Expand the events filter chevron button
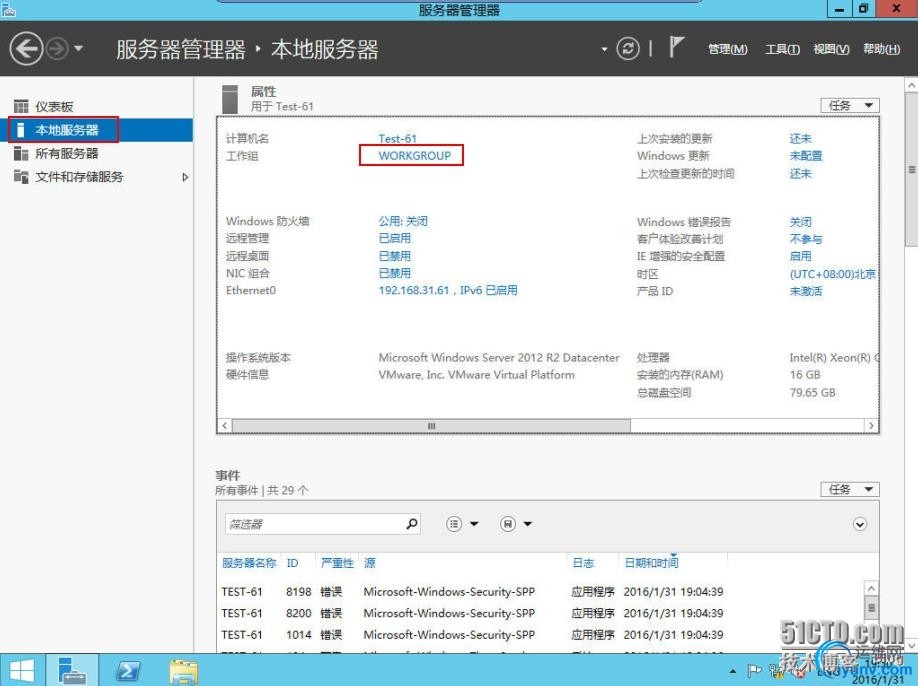The height and width of the screenshot is (686, 918). click(859, 524)
